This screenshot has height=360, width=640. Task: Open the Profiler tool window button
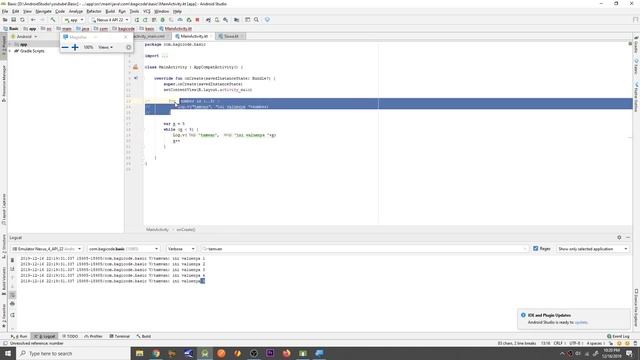click(93, 336)
